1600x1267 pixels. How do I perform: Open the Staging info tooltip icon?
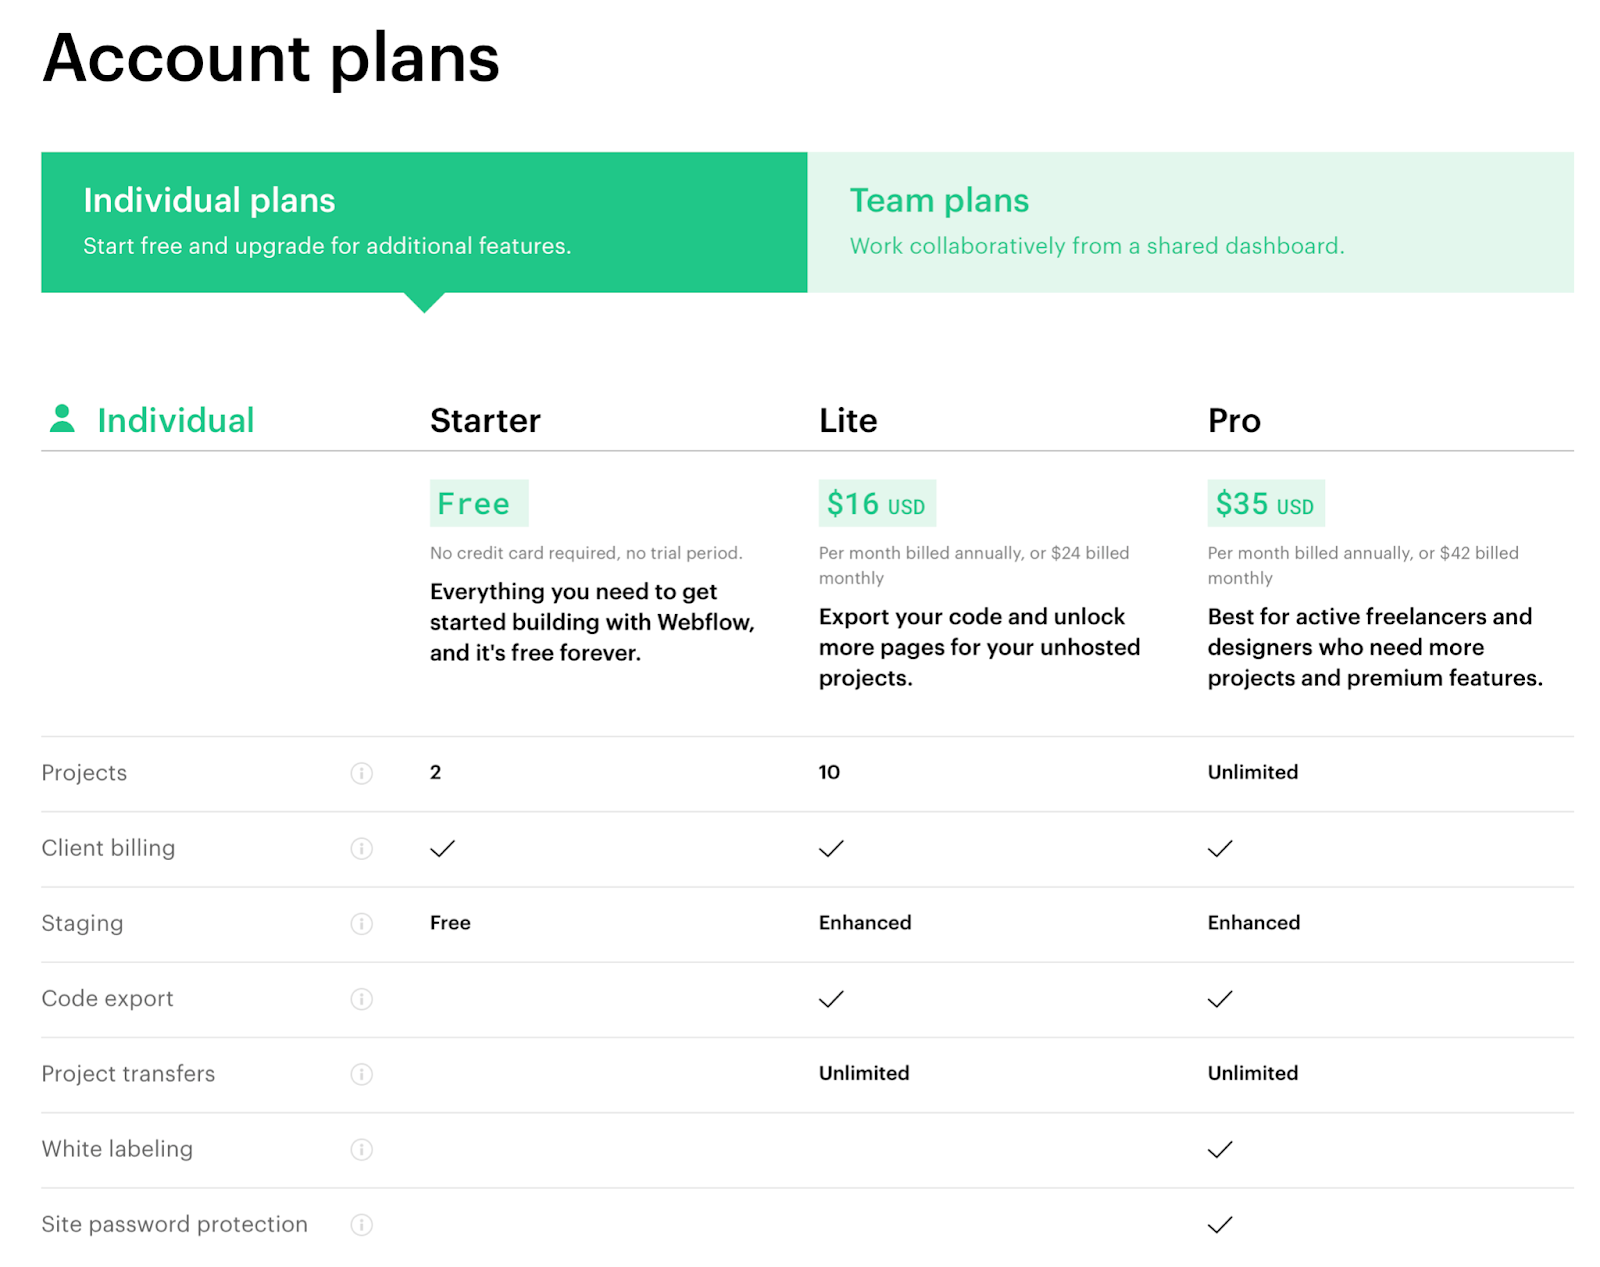pos(361,923)
